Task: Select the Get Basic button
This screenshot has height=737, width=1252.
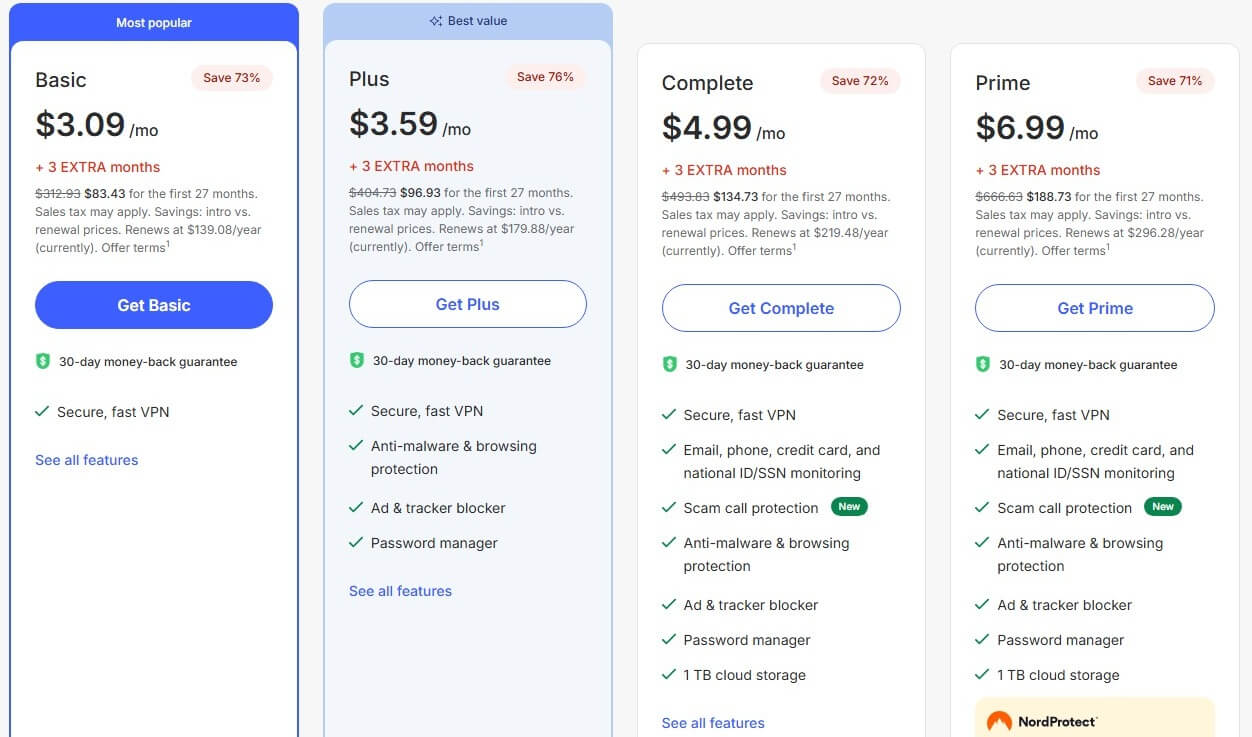Action: 153,305
